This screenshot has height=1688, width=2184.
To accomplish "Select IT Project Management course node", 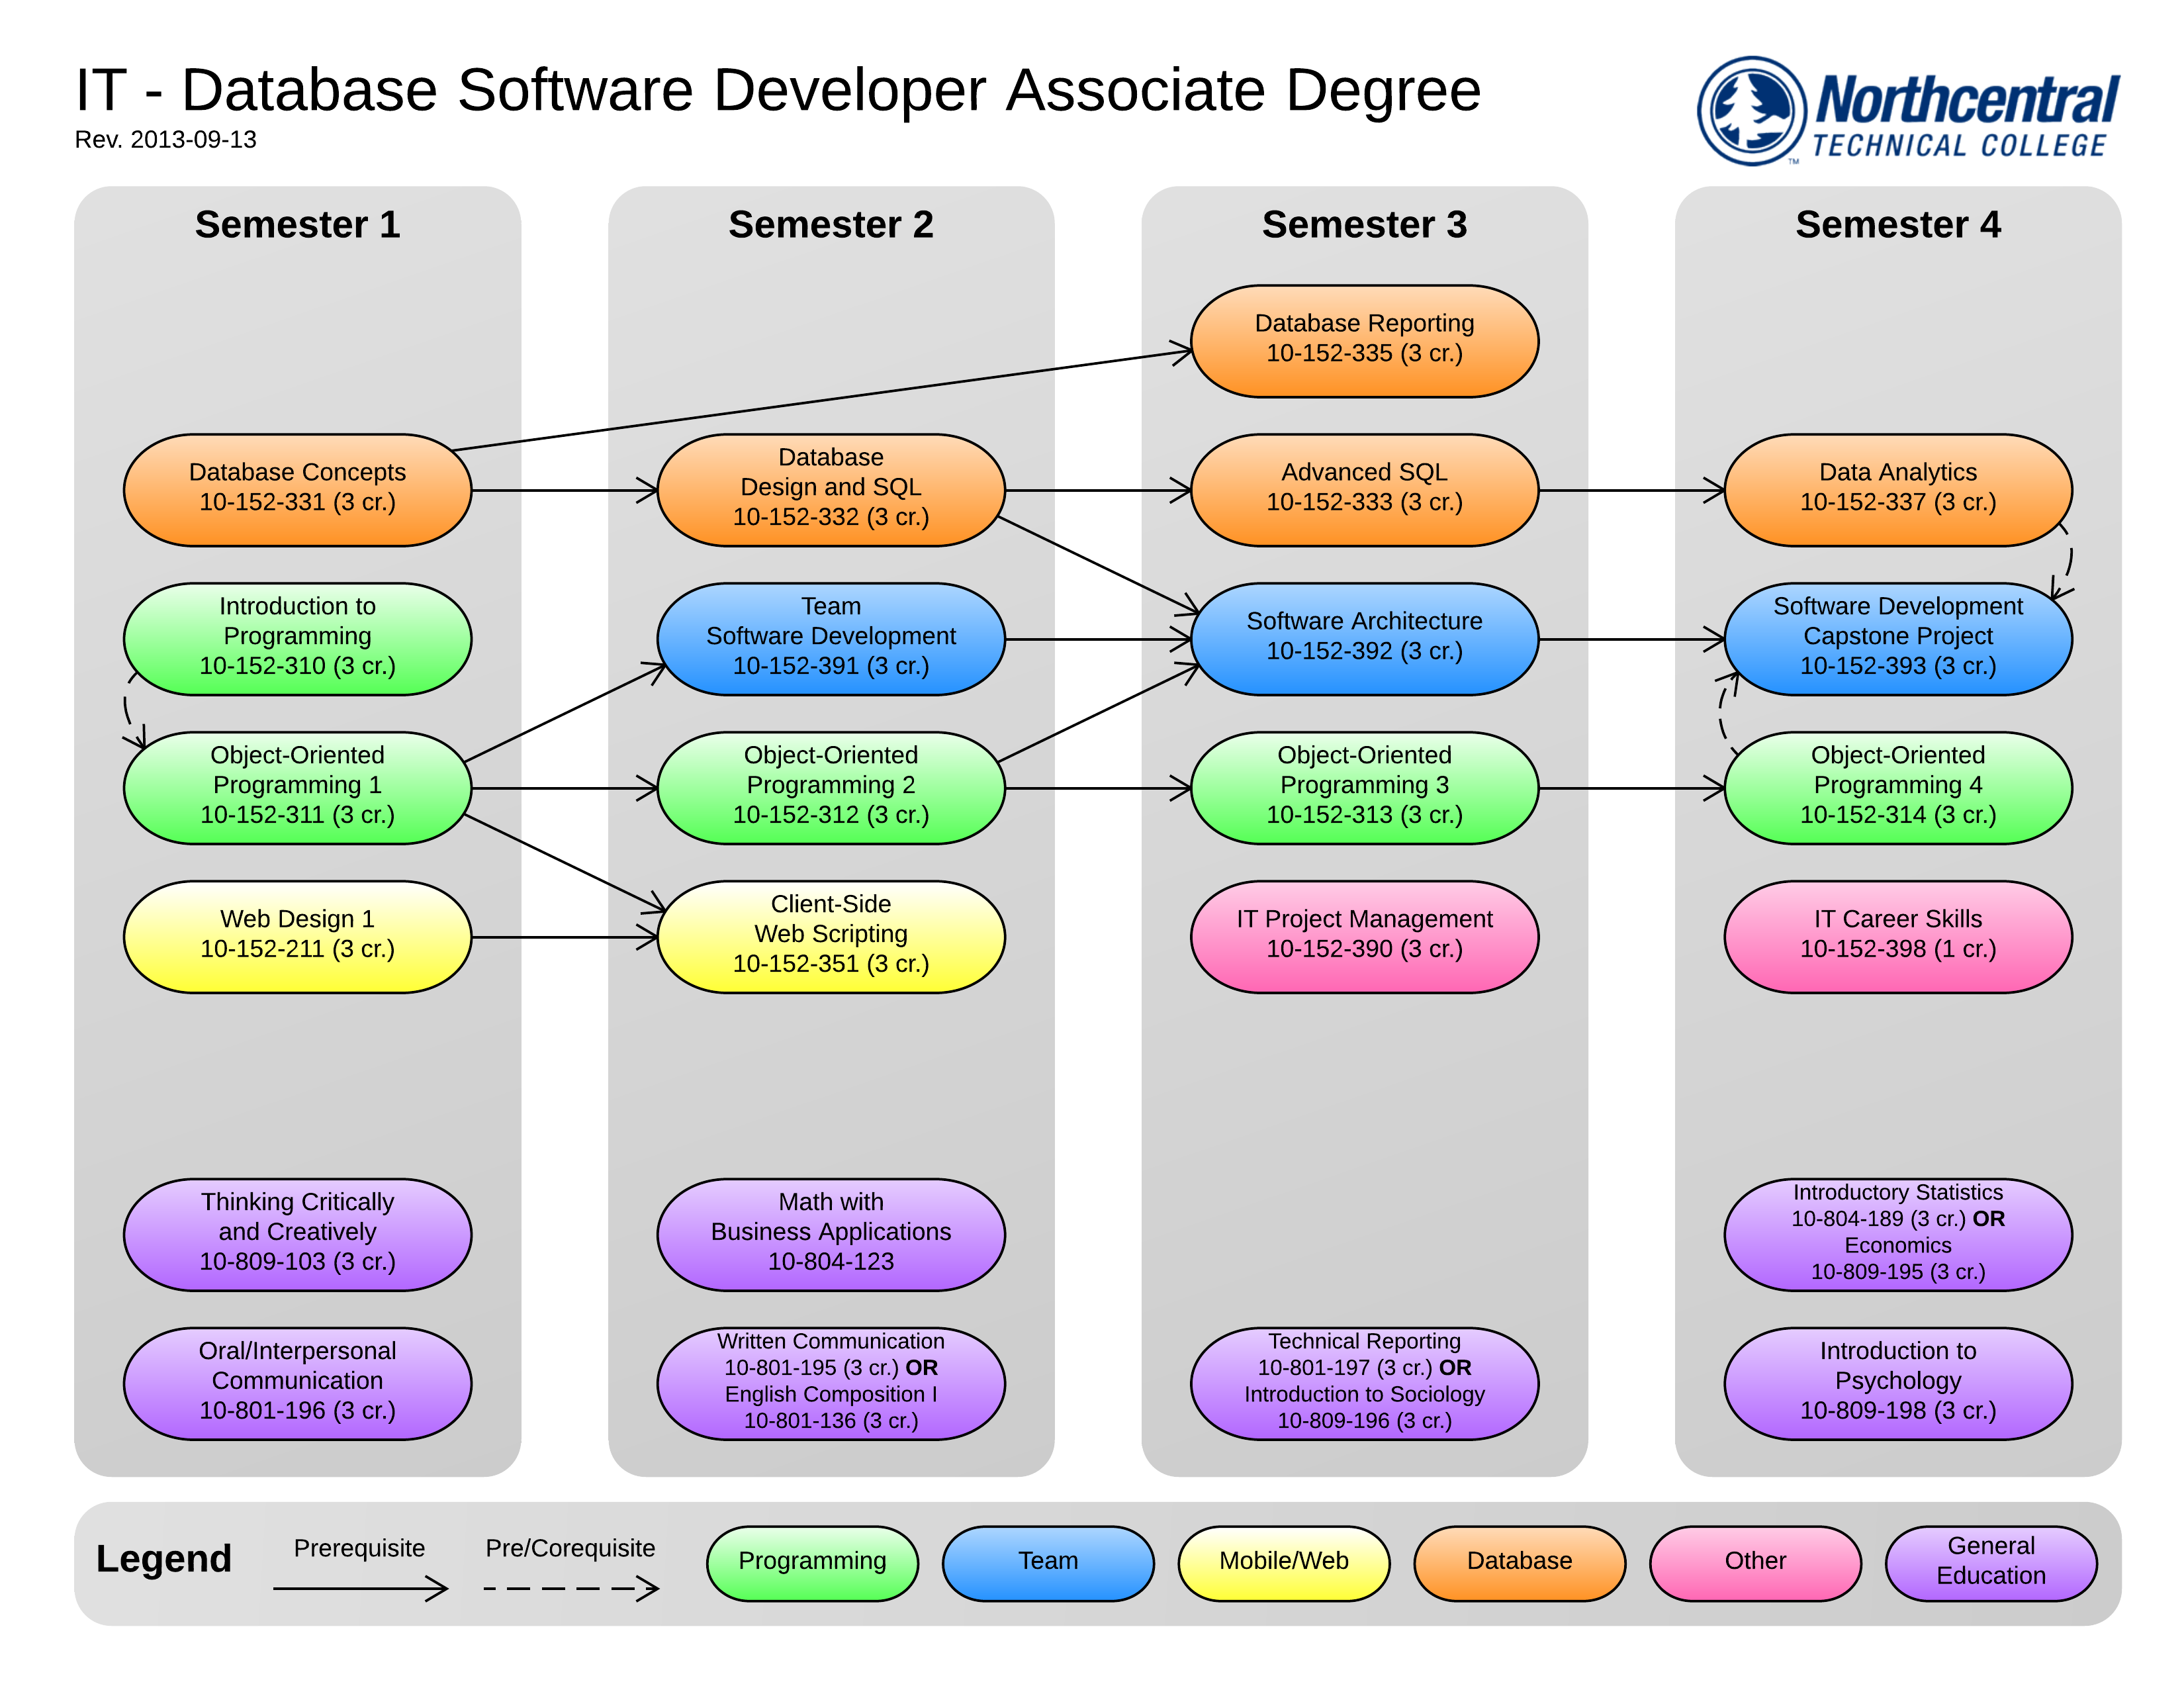I will pyautogui.click(x=1364, y=936).
